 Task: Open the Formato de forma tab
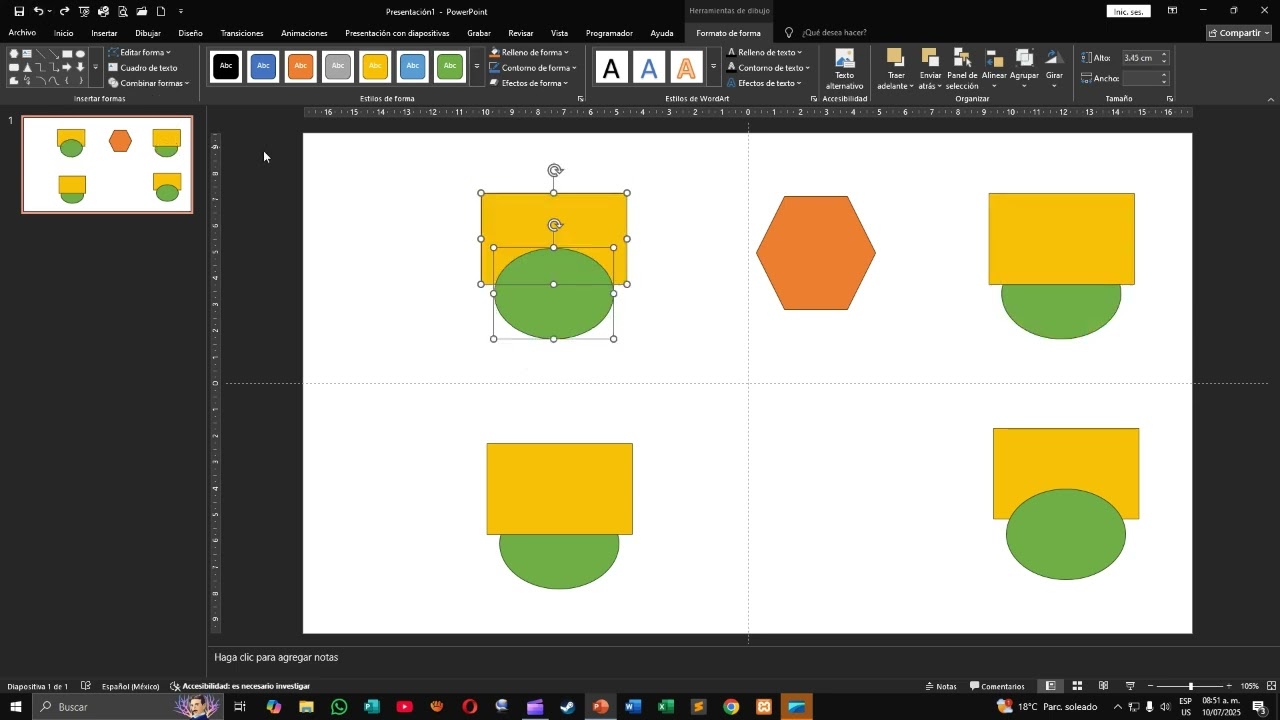coord(728,33)
